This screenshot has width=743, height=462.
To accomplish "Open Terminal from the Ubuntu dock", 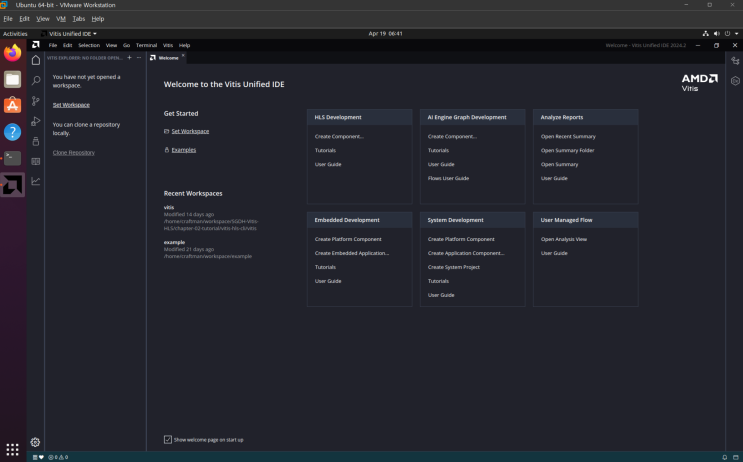I will coord(13,158).
